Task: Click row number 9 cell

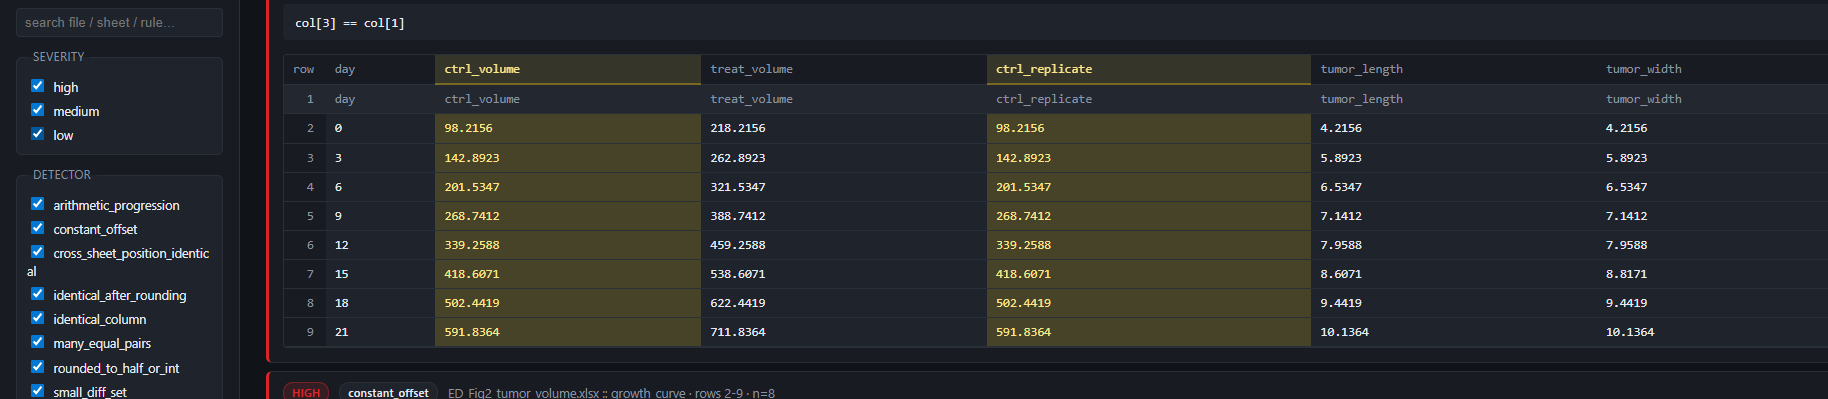Action: click(x=305, y=332)
